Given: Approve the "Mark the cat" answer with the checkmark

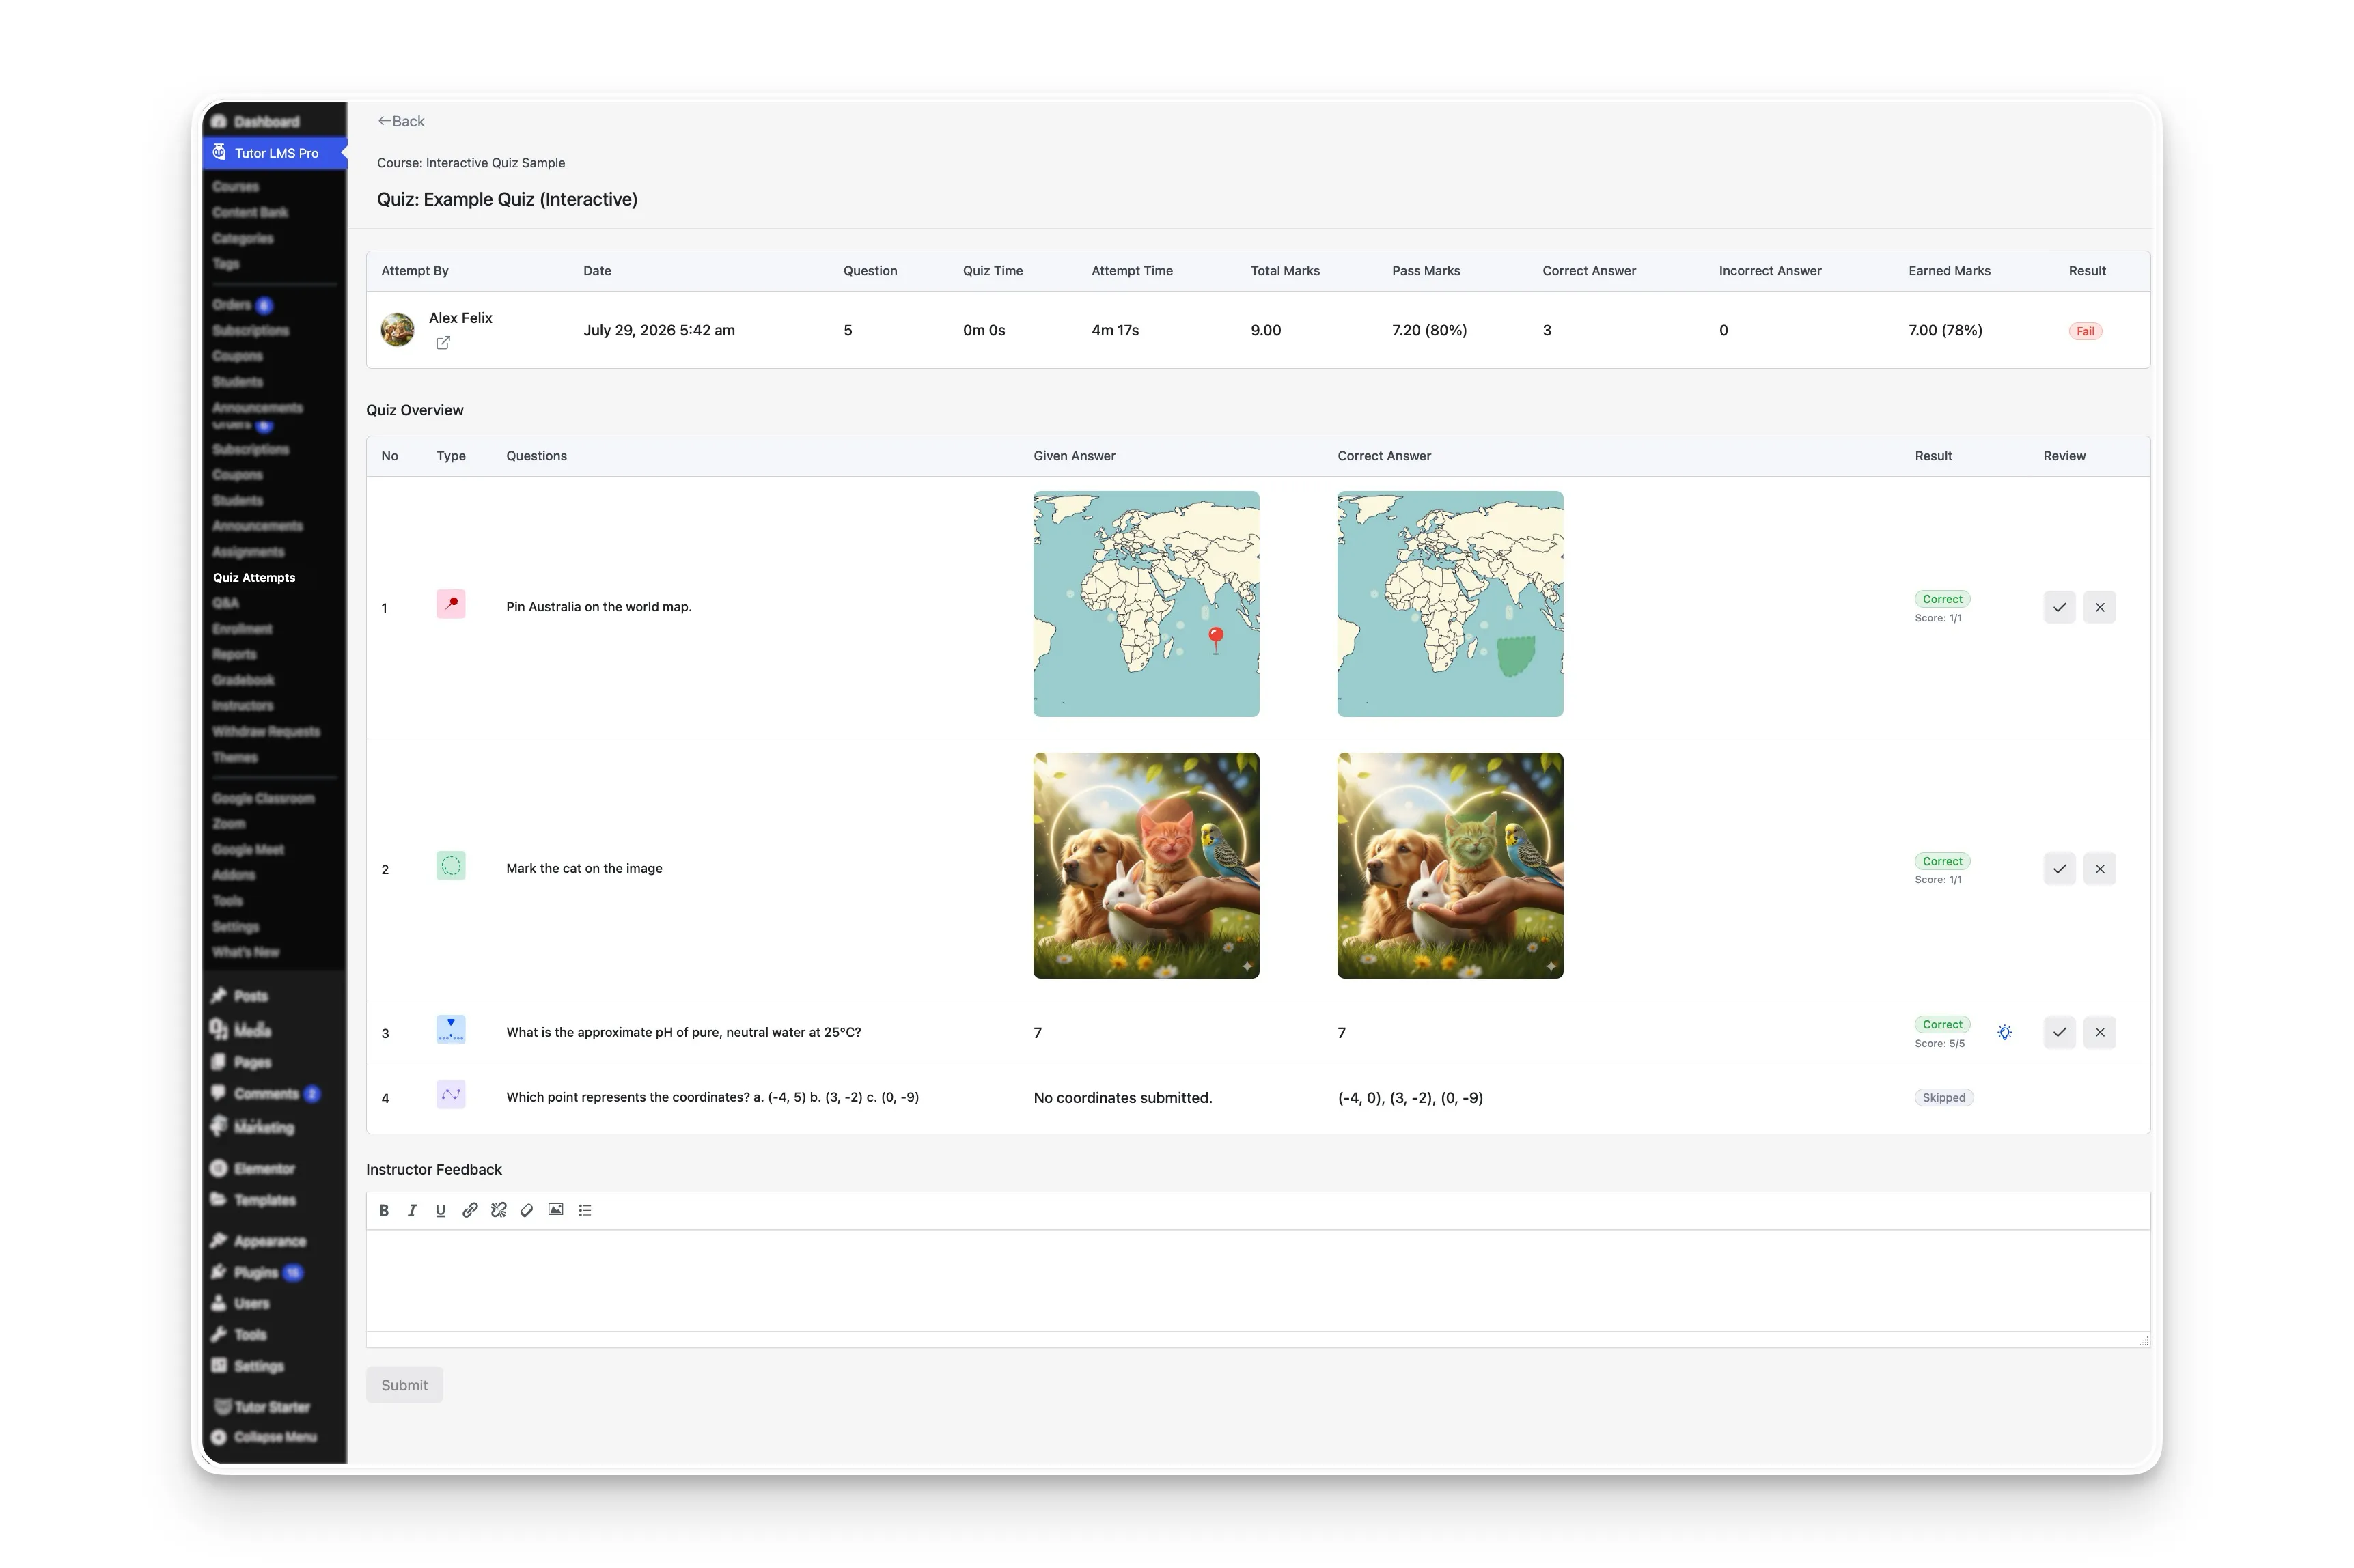Looking at the screenshot, I should coord(2059,869).
